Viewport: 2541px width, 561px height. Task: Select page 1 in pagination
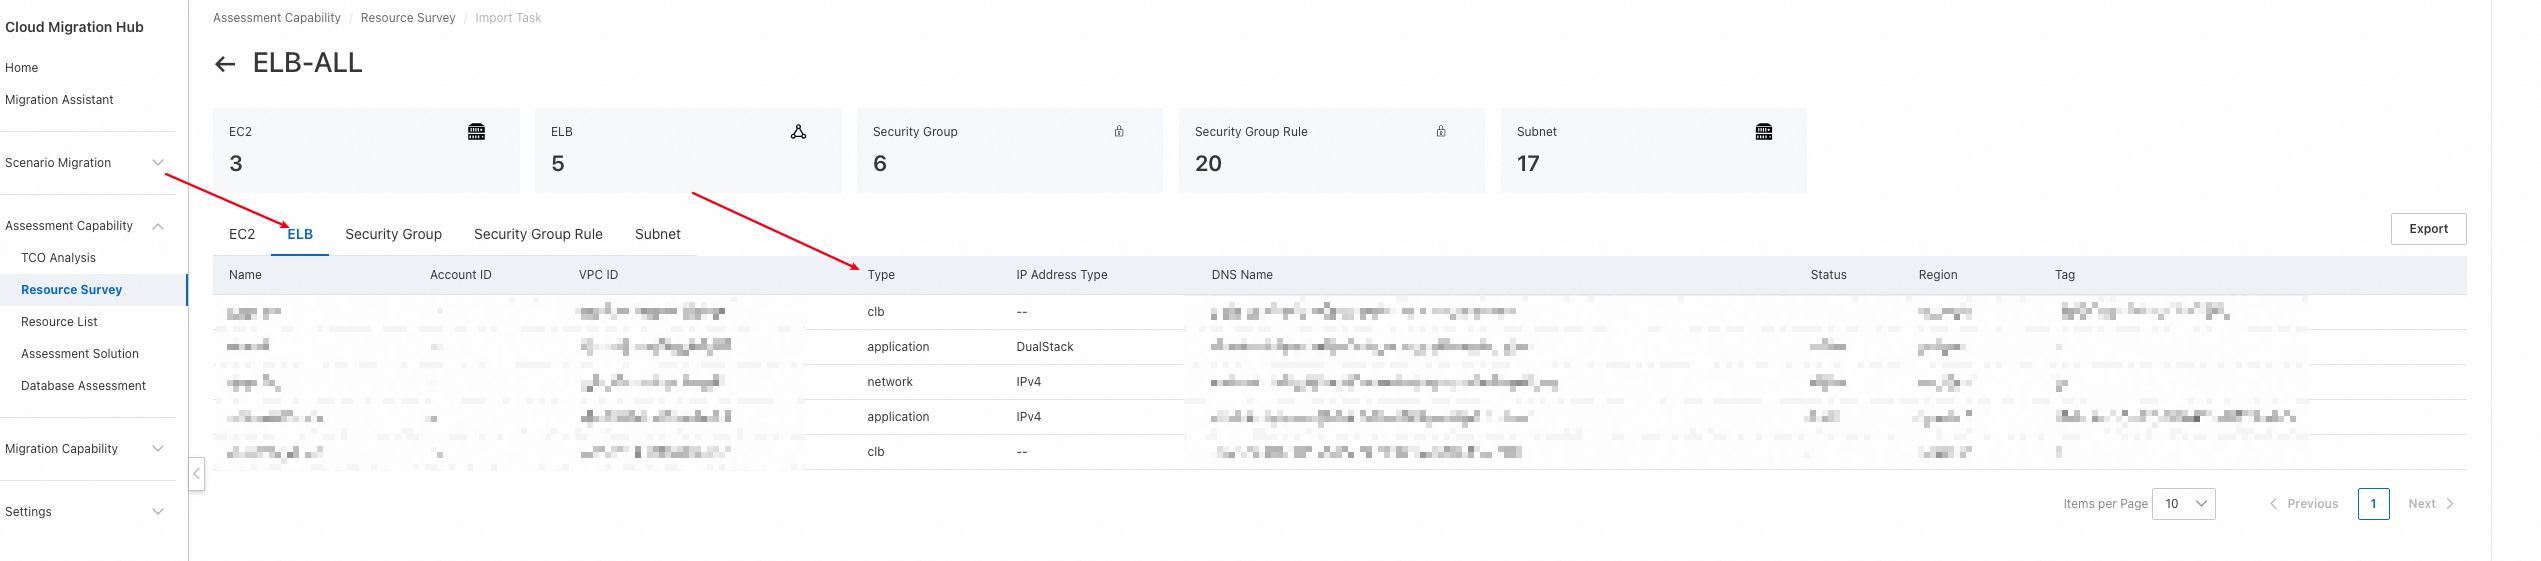click(2374, 504)
